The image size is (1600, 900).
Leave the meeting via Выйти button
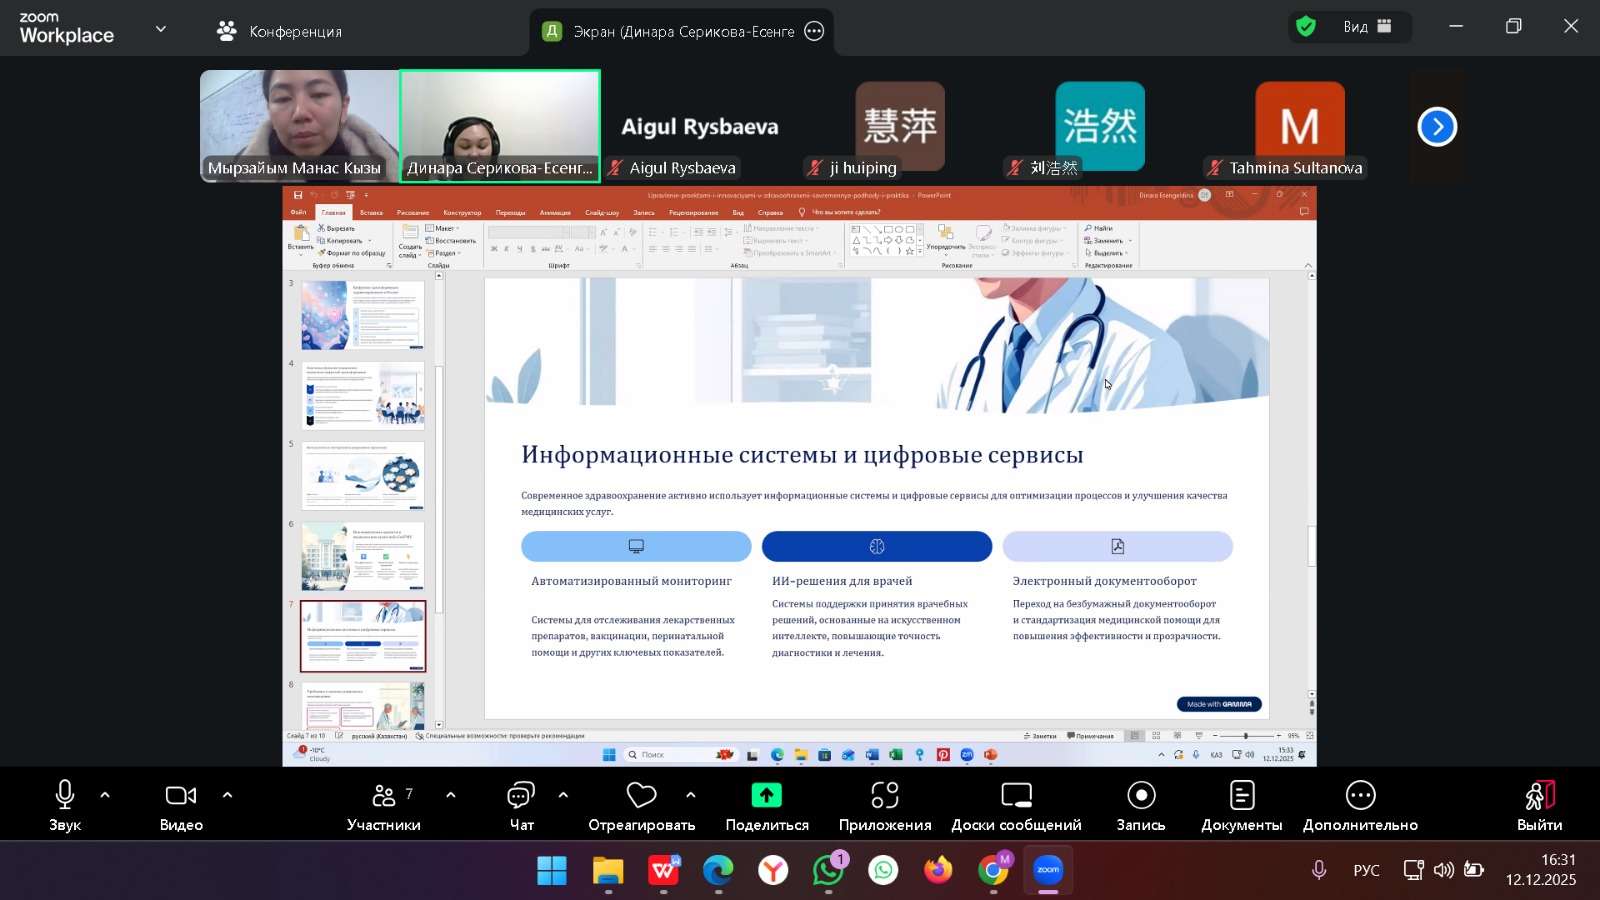coord(1539,805)
